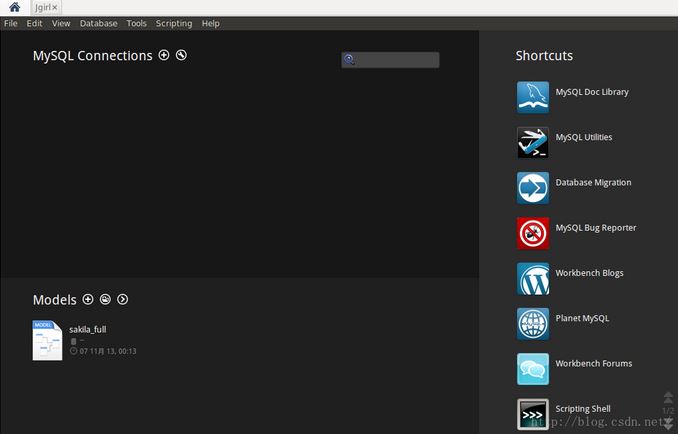Image resolution: width=678 pixels, height=434 pixels.
Task: Click the Planet MySQL globe icon
Action: [532, 323]
